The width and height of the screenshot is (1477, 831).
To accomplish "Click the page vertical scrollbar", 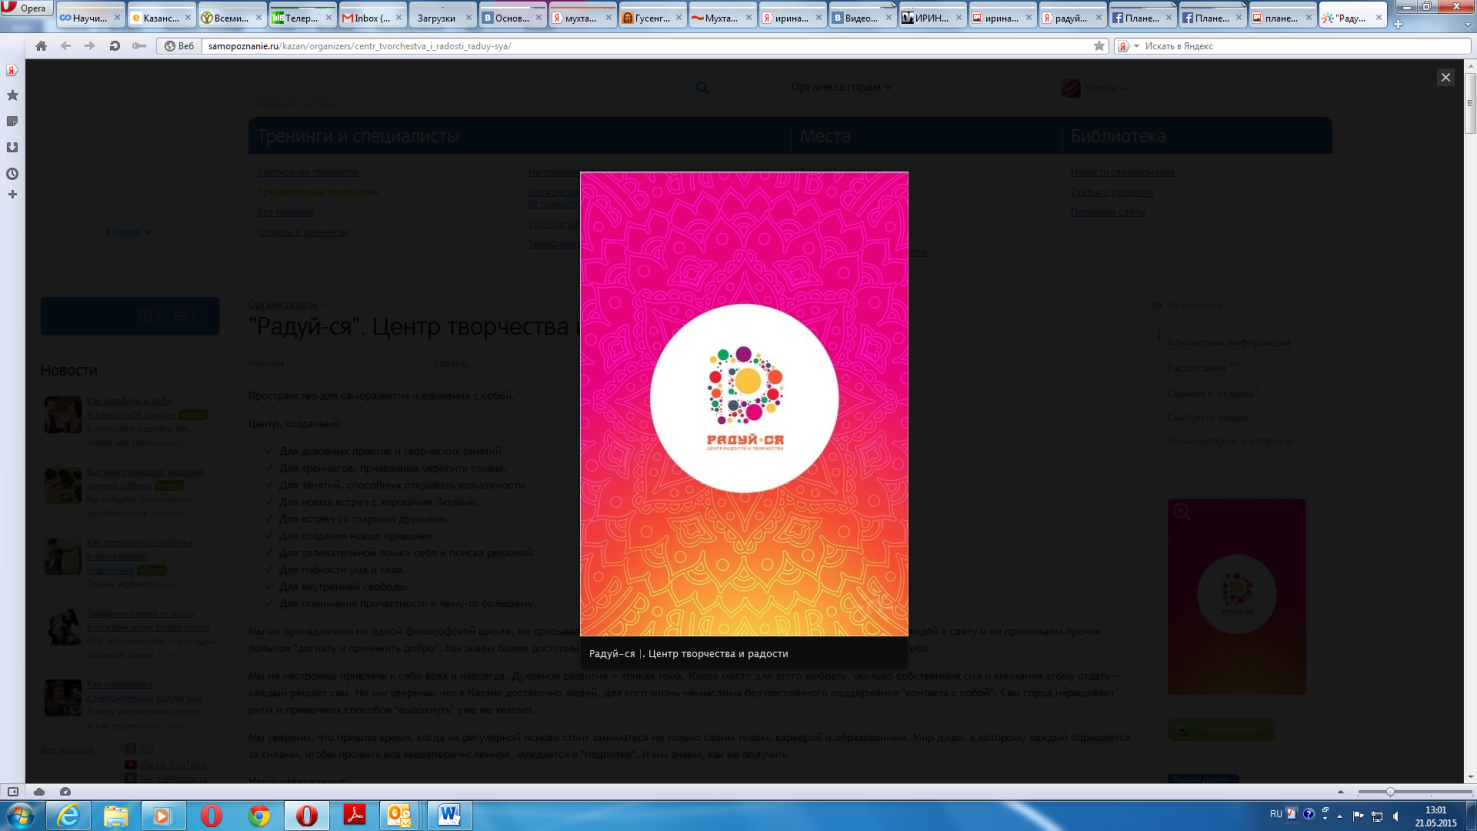I will pos(1469,420).
